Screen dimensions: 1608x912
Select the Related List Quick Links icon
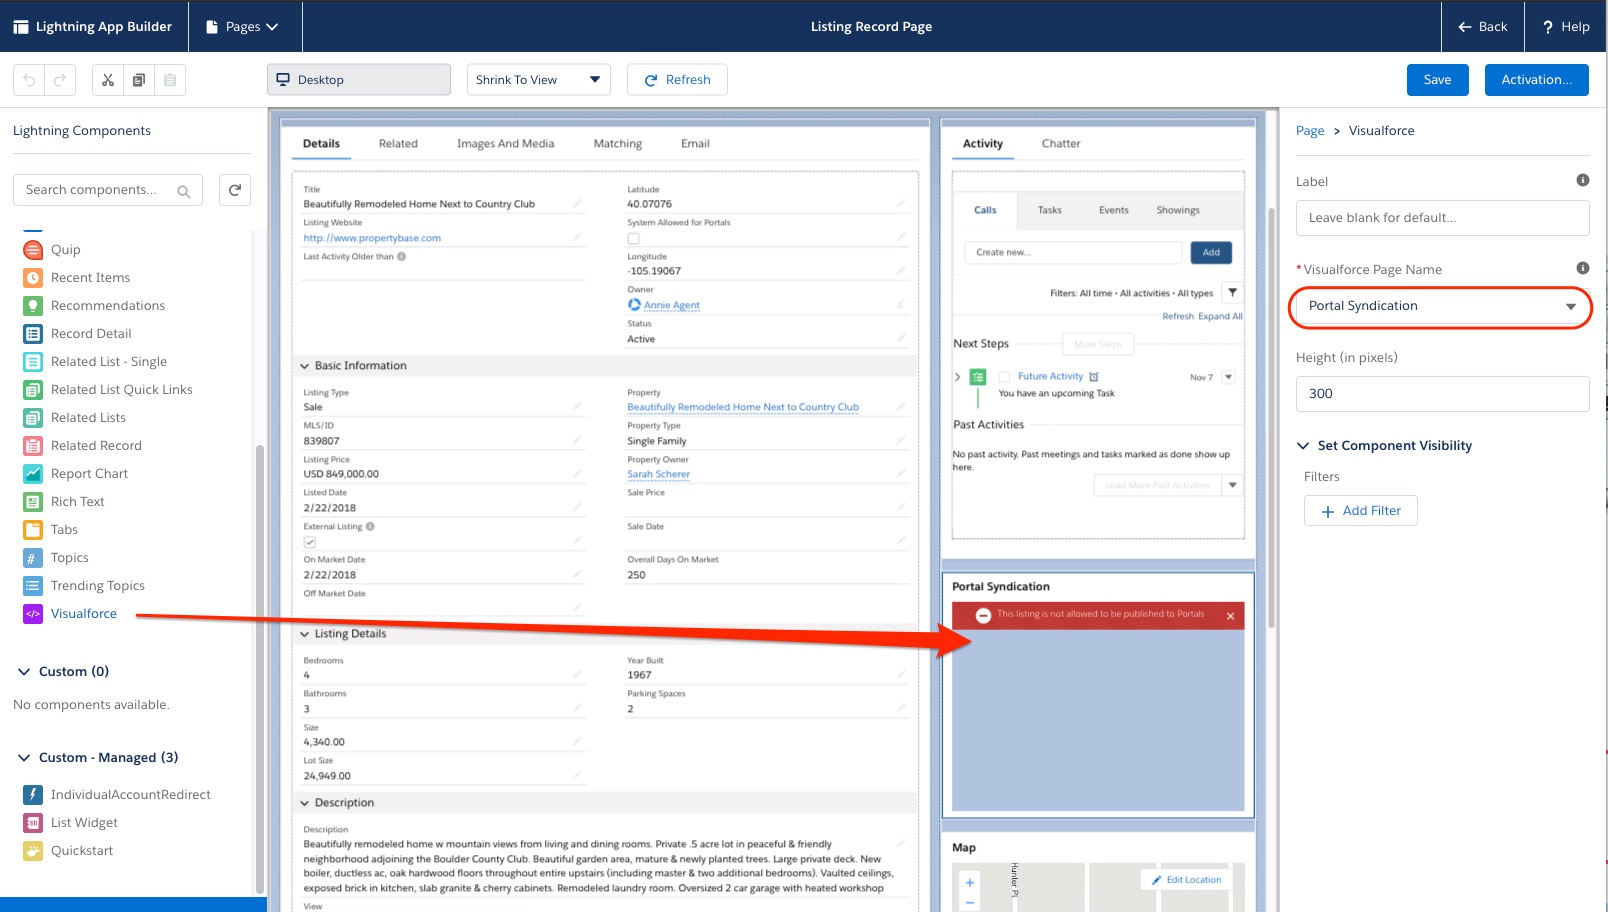pos(33,390)
